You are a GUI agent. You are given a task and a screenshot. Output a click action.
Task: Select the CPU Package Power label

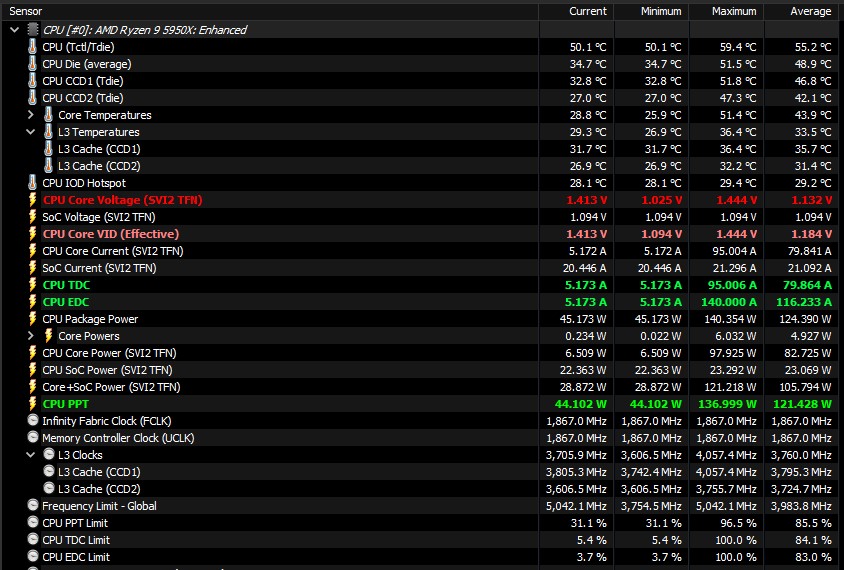tap(90, 319)
